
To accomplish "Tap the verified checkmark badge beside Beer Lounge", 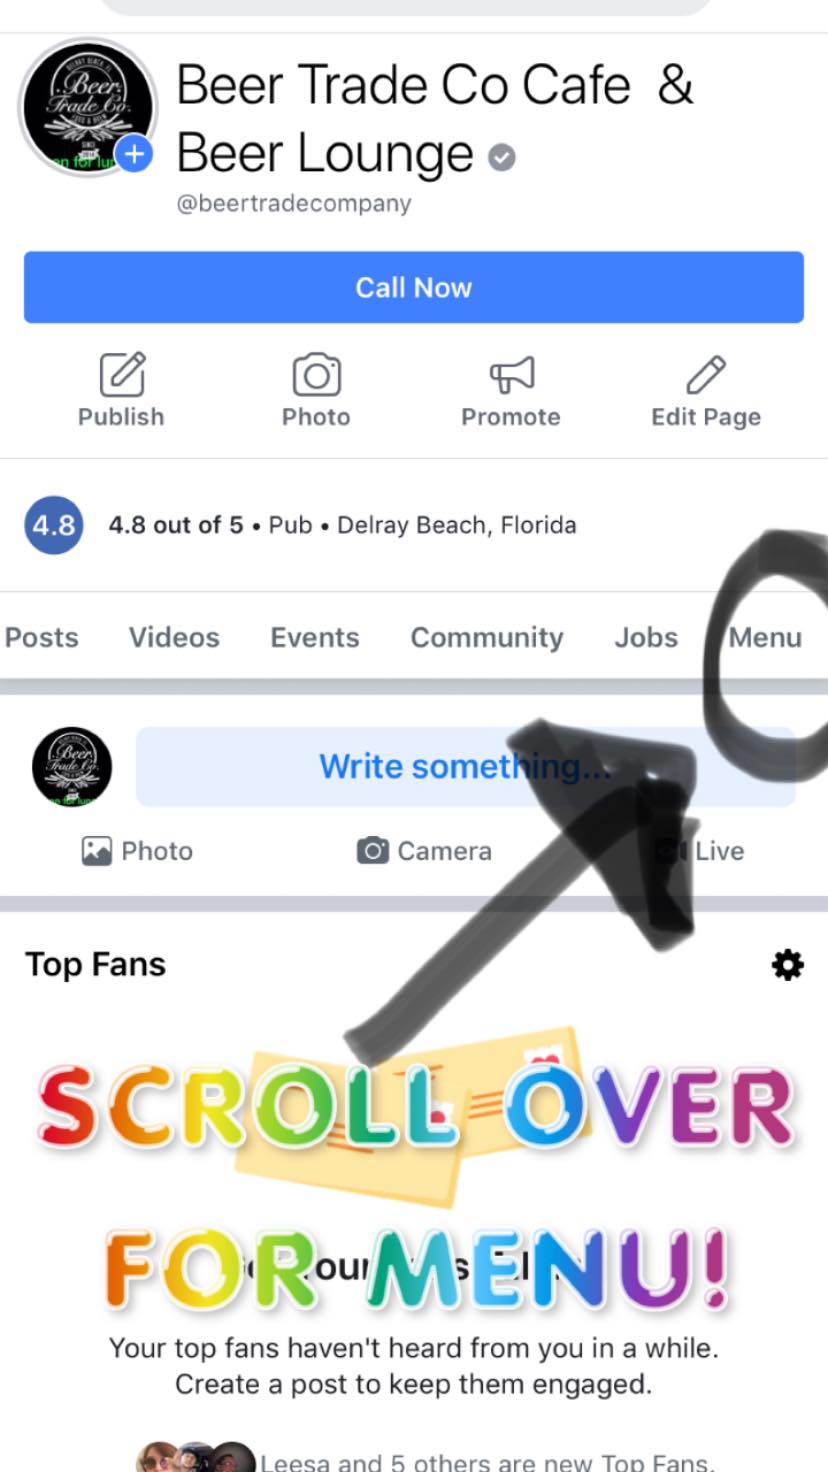I will 502,157.
